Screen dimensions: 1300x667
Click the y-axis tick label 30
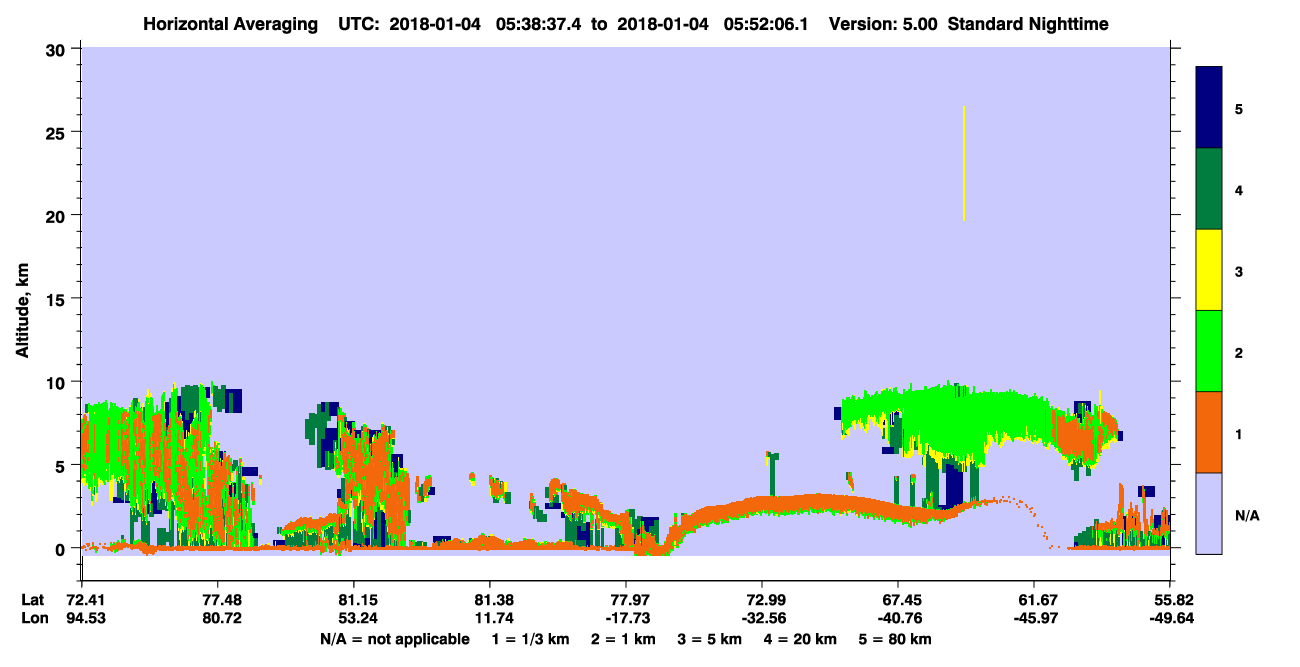(x=58, y=49)
